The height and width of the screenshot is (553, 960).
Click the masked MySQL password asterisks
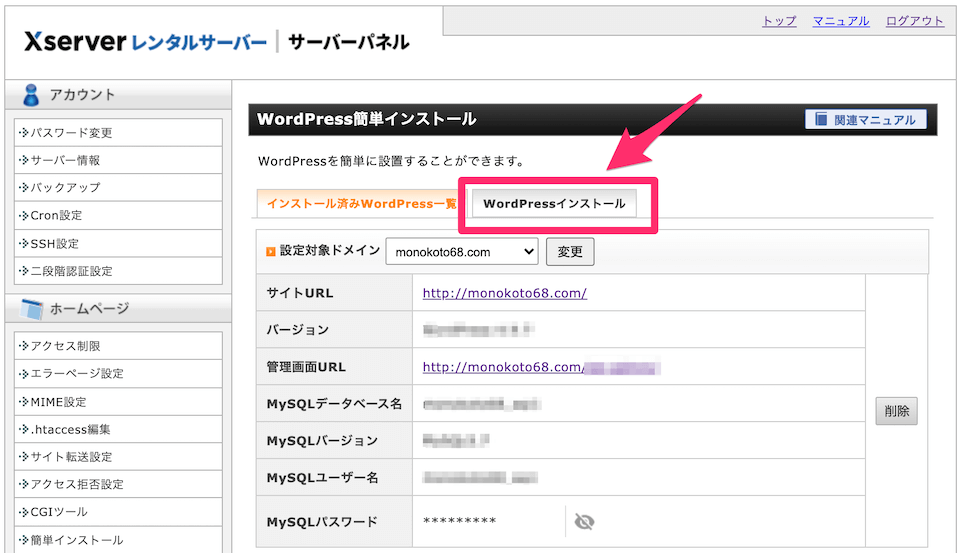[459, 521]
